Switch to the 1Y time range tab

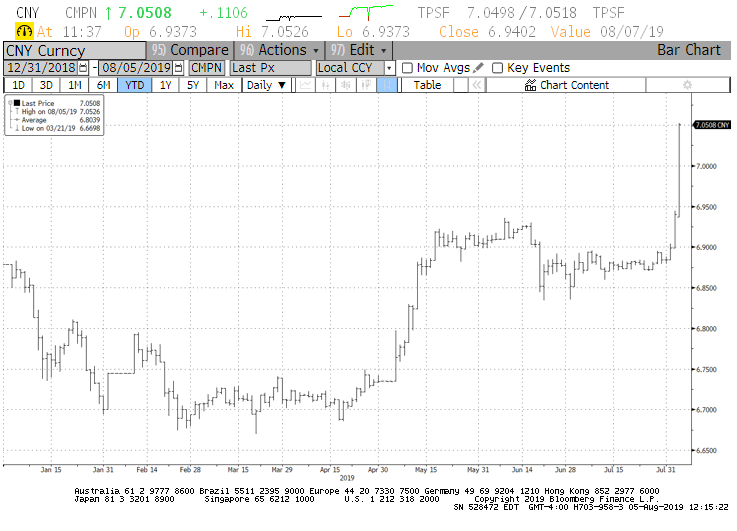(x=165, y=85)
